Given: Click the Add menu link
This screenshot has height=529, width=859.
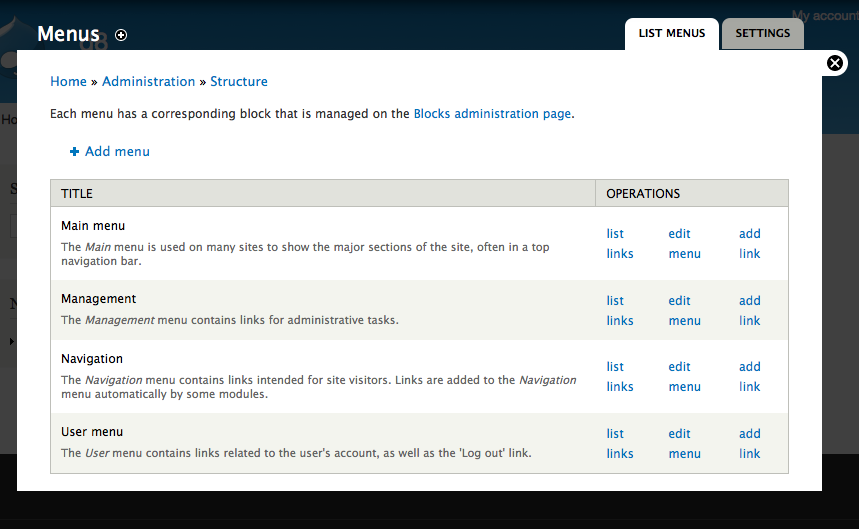Looking at the screenshot, I should pos(117,152).
